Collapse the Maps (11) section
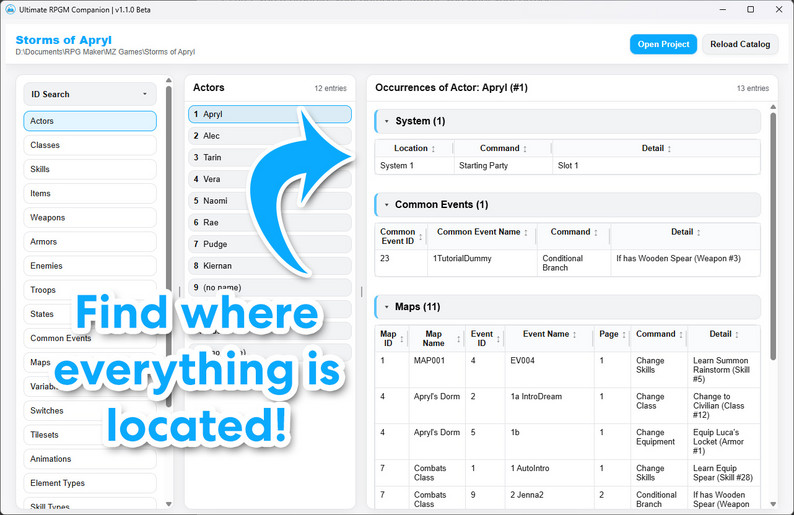The height and width of the screenshot is (515, 794). 387,307
